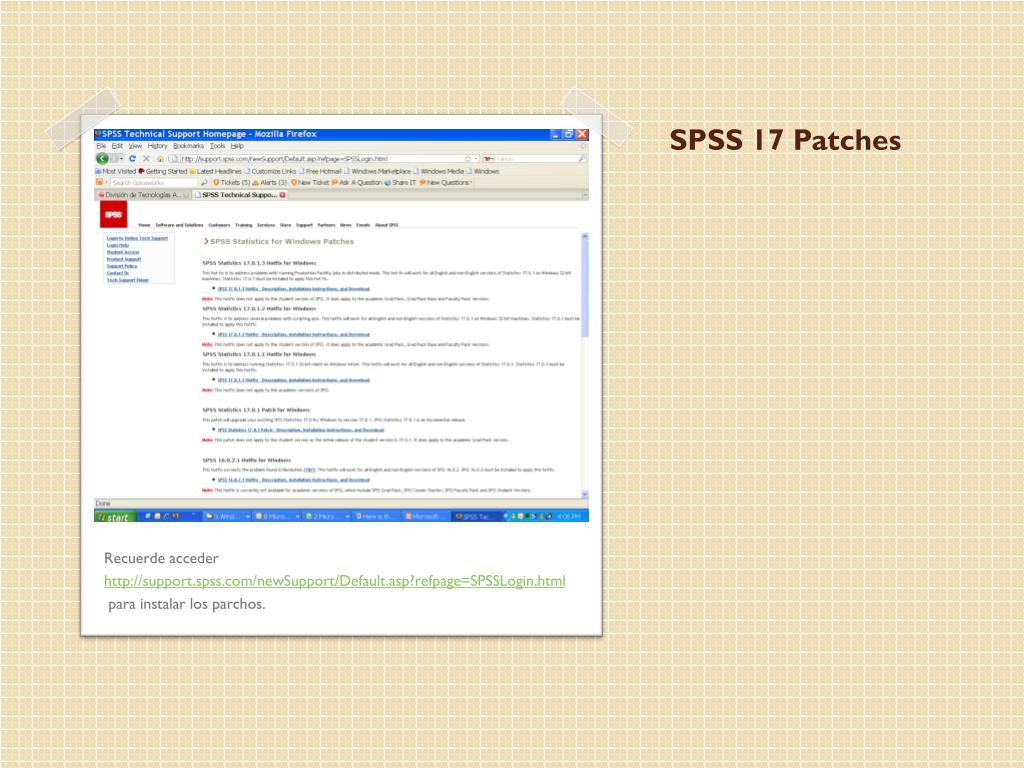Click the Reload page icon in Firefox
Screen dimensions: 1024x768
tap(133, 159)
